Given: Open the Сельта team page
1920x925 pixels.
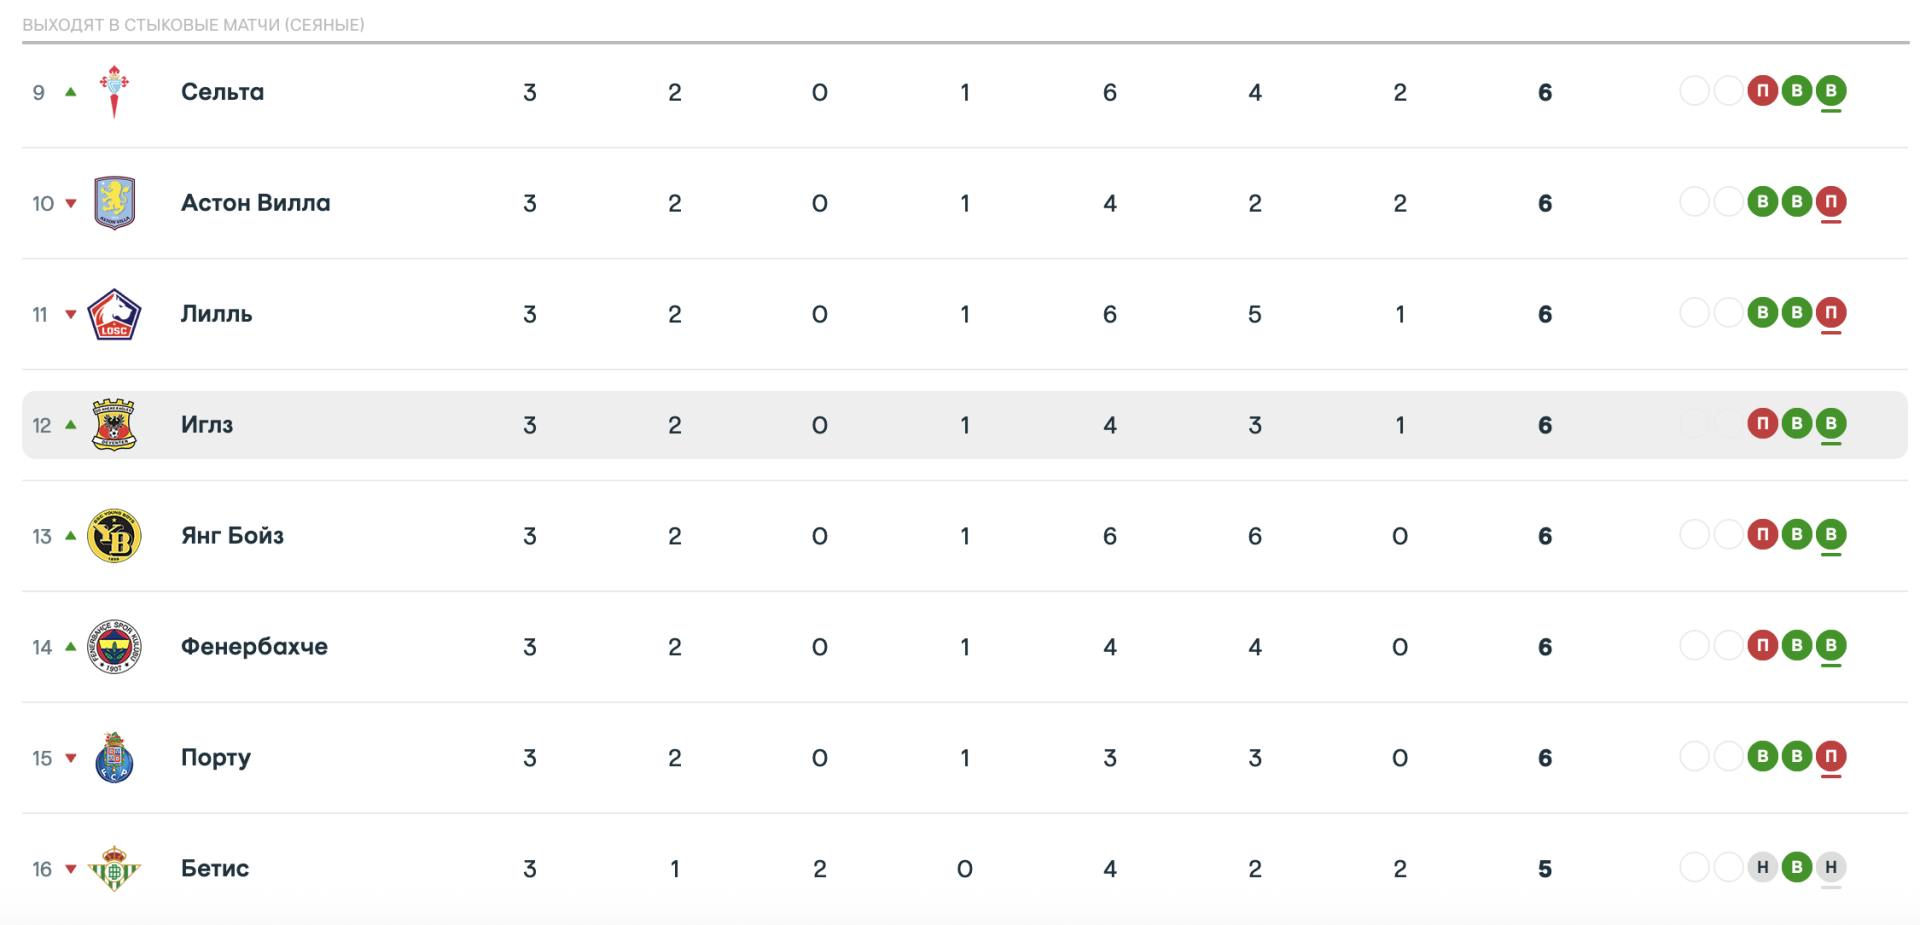Looking at the screenshot, I should pyautogui.click(x=222, y=92).
